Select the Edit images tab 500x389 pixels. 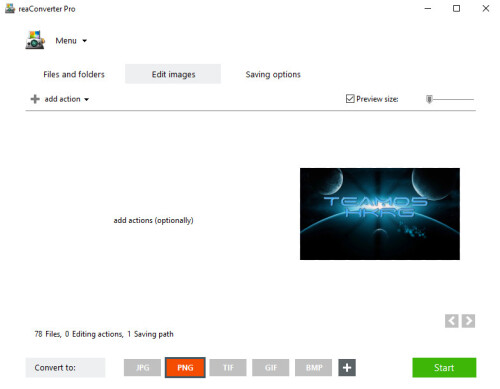(173, 74)
